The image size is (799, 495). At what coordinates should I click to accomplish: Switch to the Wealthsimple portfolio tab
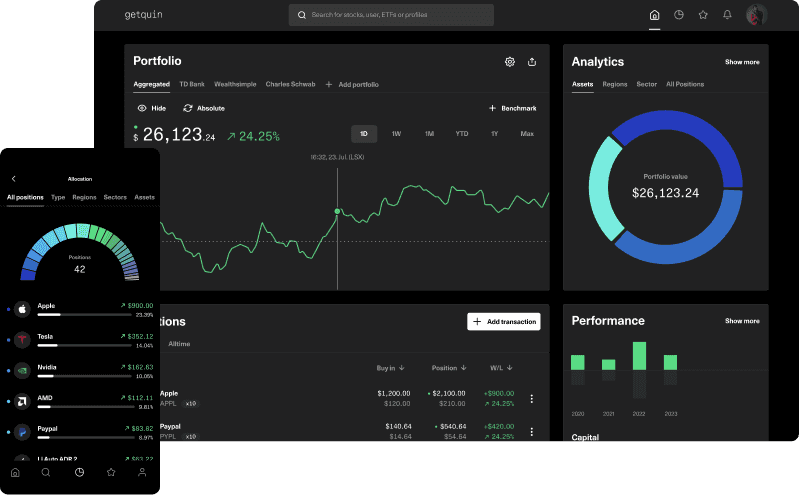coord(235,84)
